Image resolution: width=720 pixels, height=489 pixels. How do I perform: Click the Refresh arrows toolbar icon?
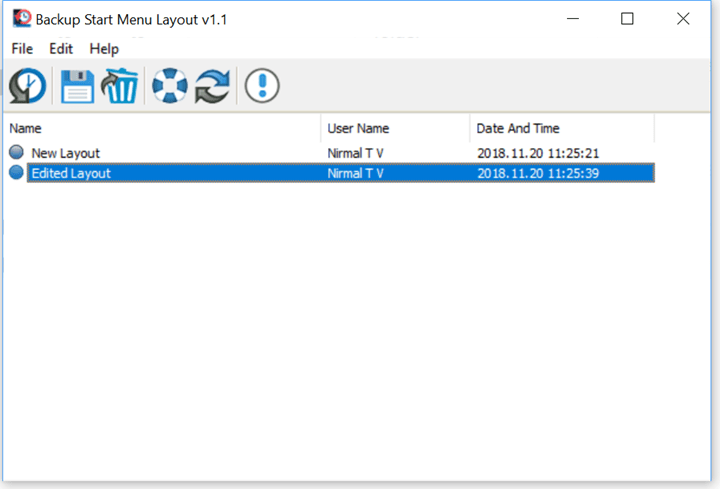tap(212, 85)
